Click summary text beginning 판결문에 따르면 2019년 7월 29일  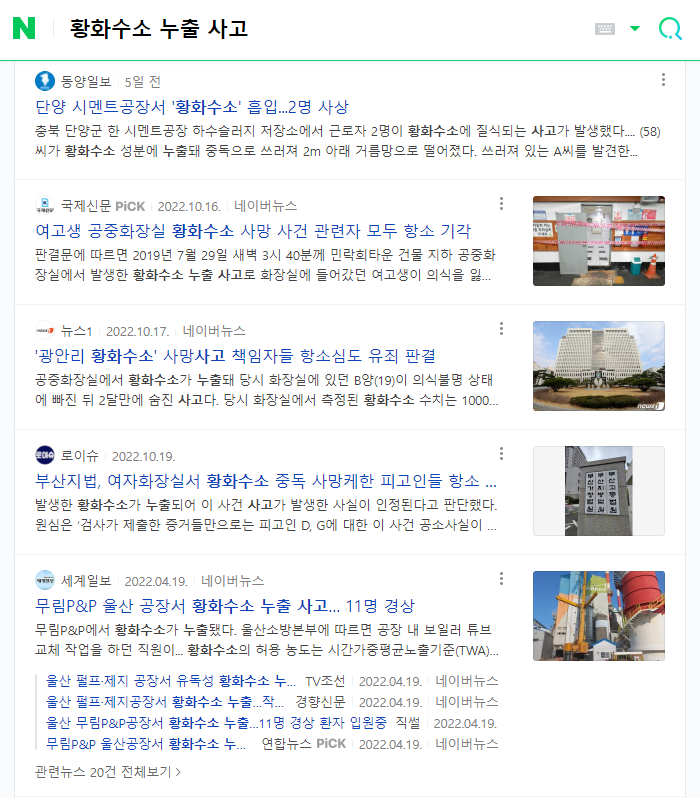[265, 265]
